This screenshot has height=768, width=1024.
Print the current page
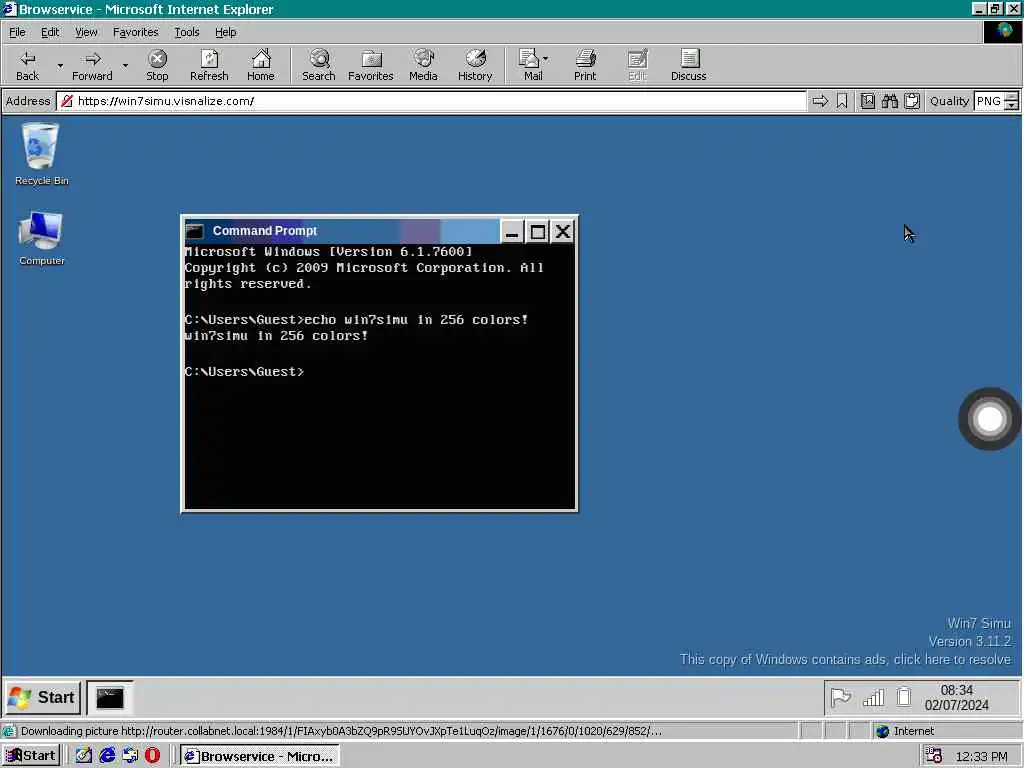585,65
